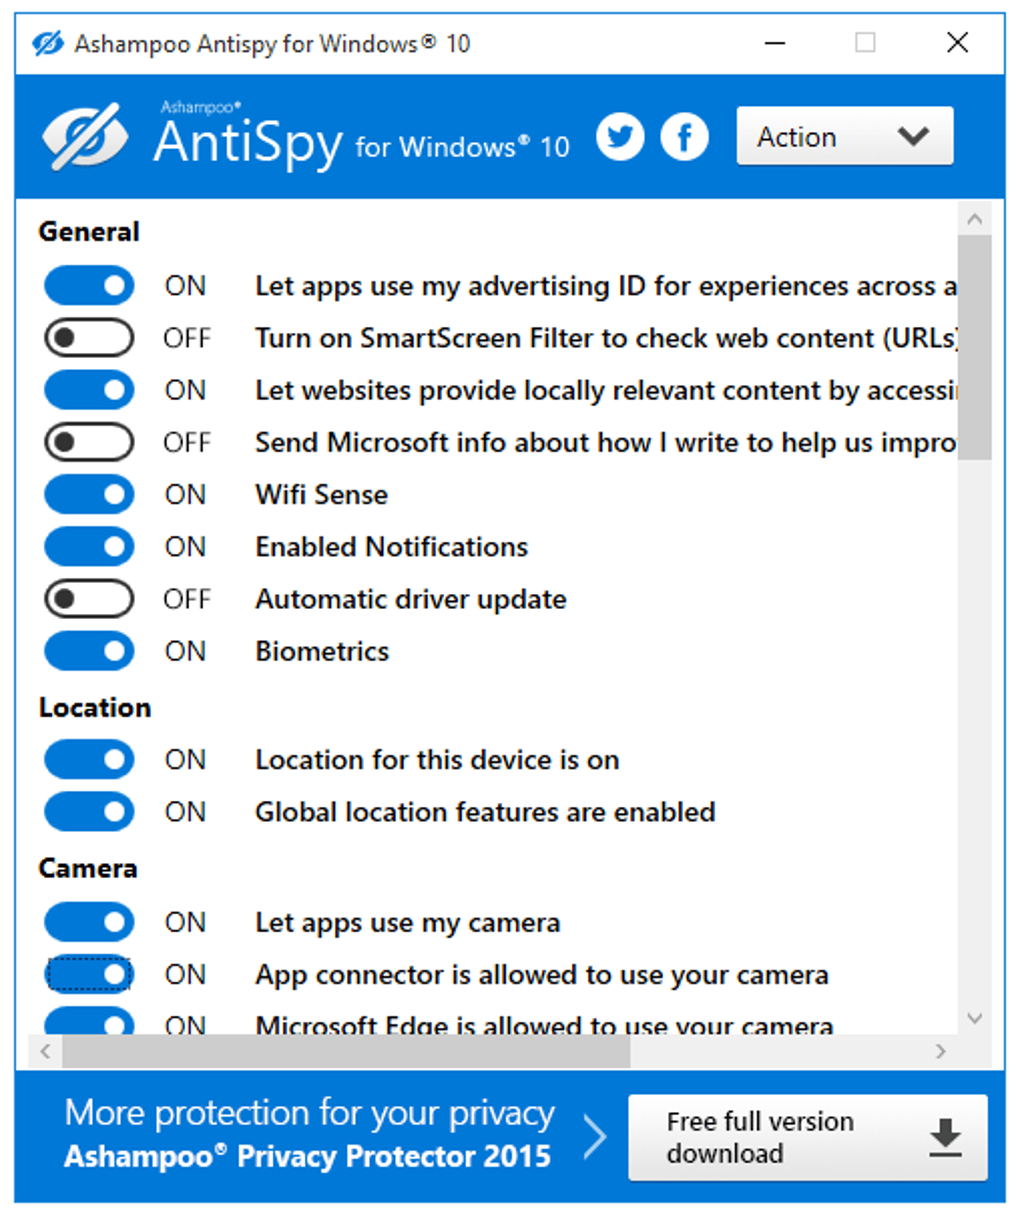Image resolution: width=1020 pixels, height=1215 pixels.
Task: Open Ashampoo's Facebook page icon
Action: point(685,137)
